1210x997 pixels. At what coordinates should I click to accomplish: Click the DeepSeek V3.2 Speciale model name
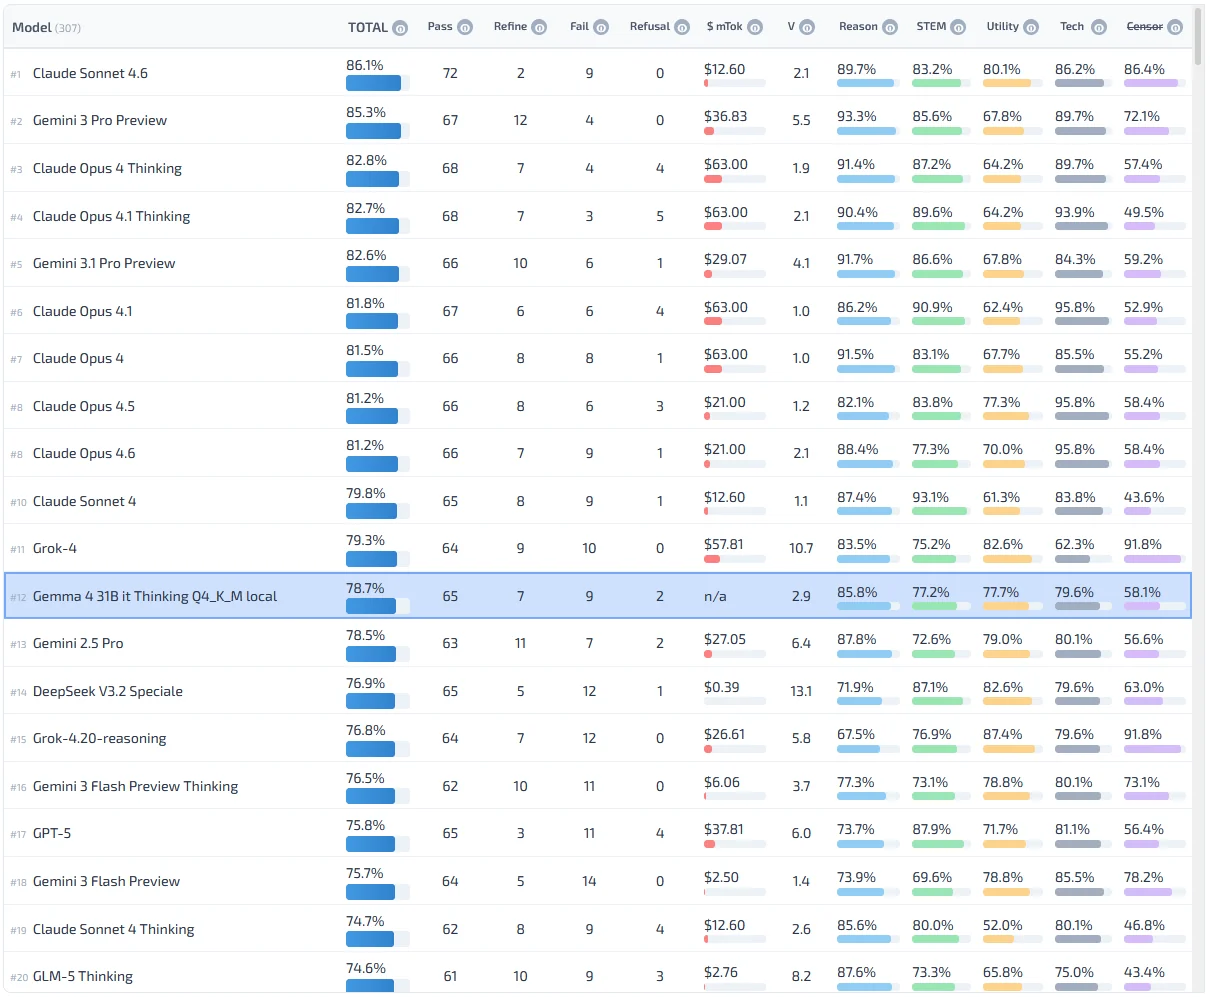108,691
